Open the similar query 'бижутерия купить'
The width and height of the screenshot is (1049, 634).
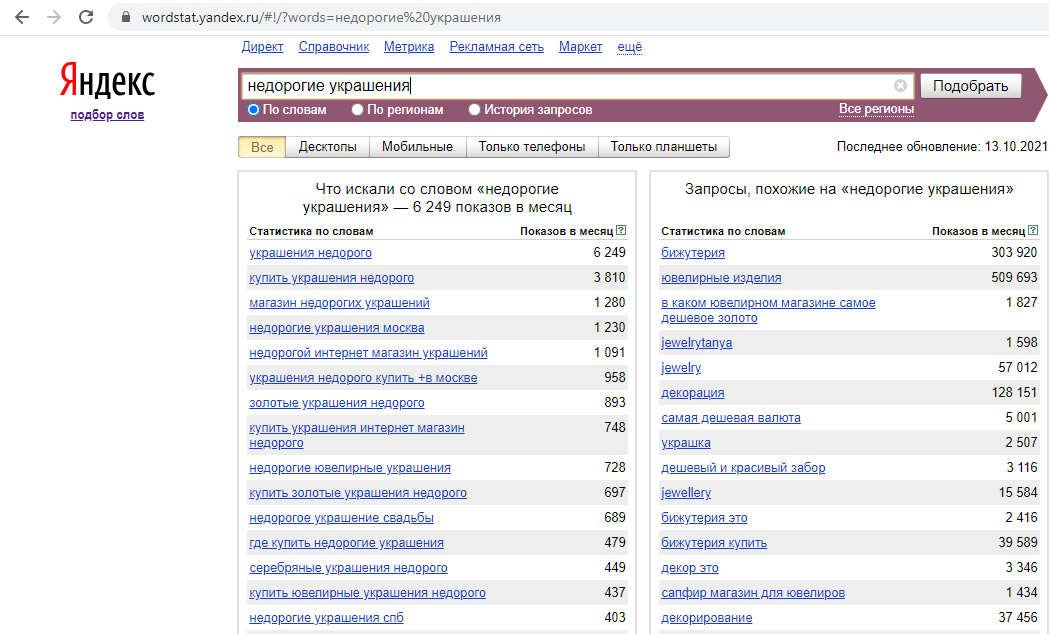[714, 542]
